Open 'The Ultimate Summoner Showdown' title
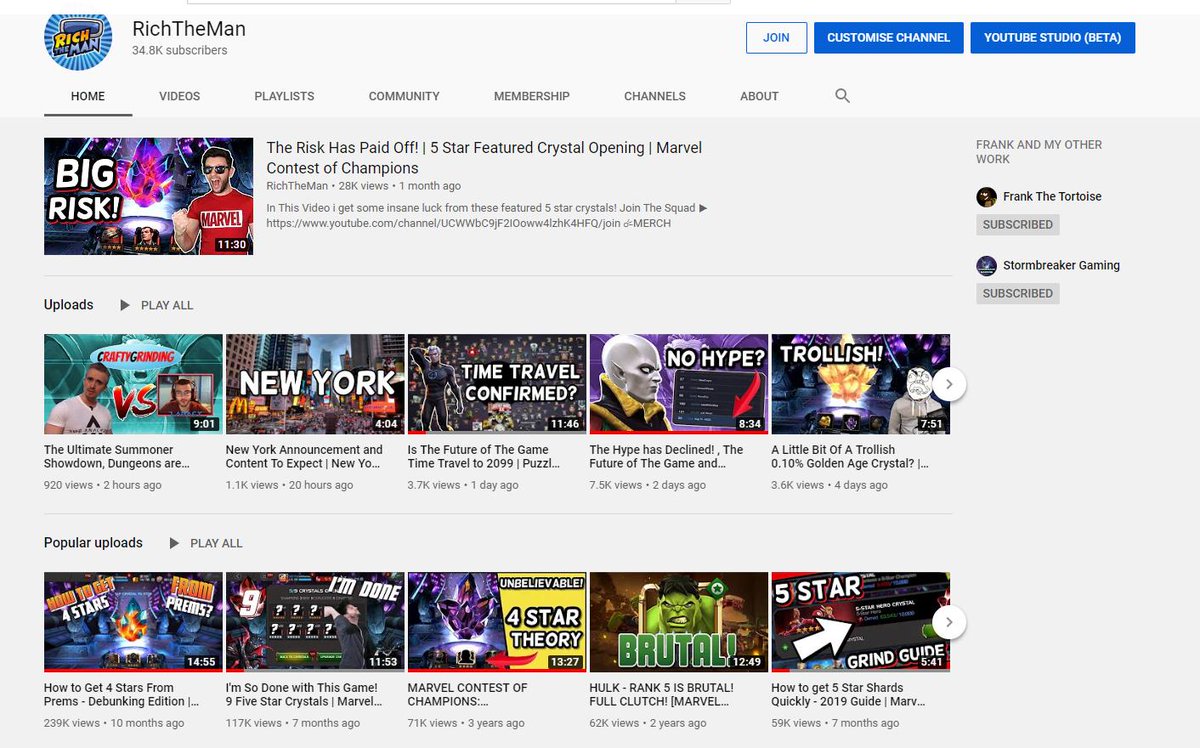1200x748 pixels. point(116,457)
